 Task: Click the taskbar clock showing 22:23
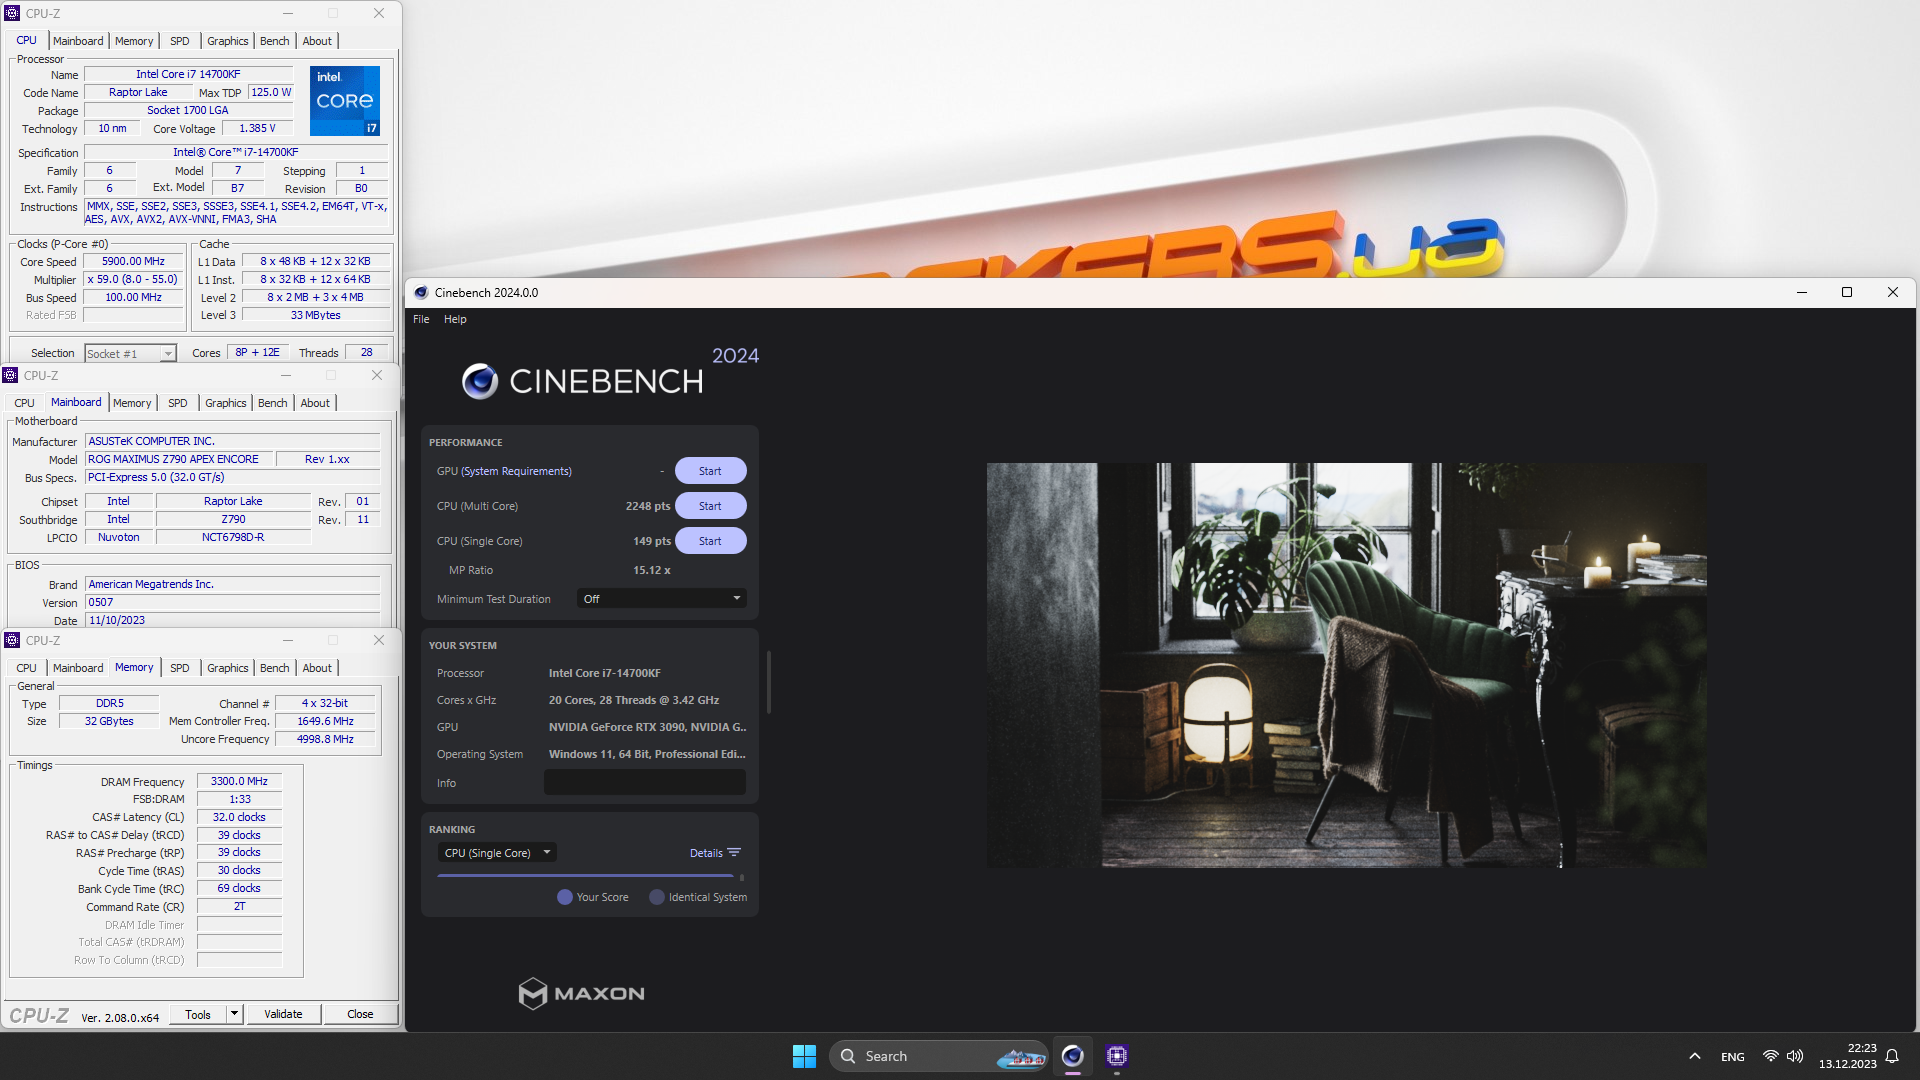coord(1848,1056)
